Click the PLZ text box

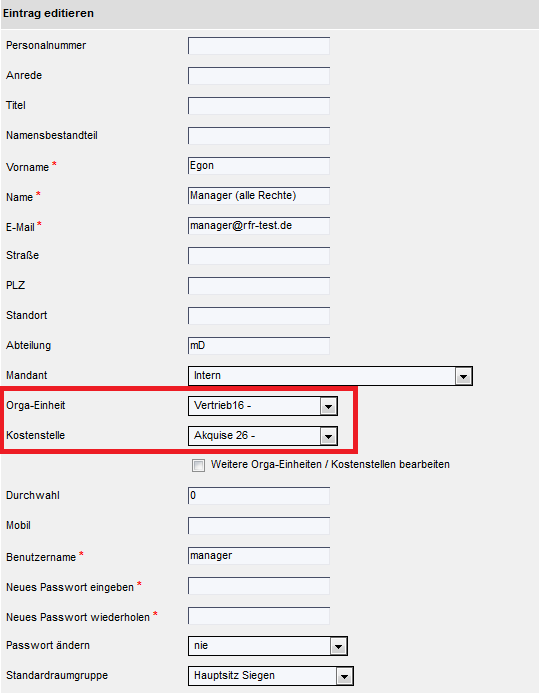(x=259, y=286)
